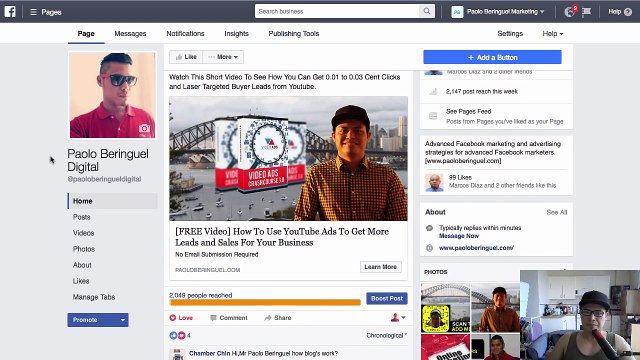The width and height of the screenshot is (640, 360).
Task: Open the Video Ads Crash Course post image
Action: (289, 159)
